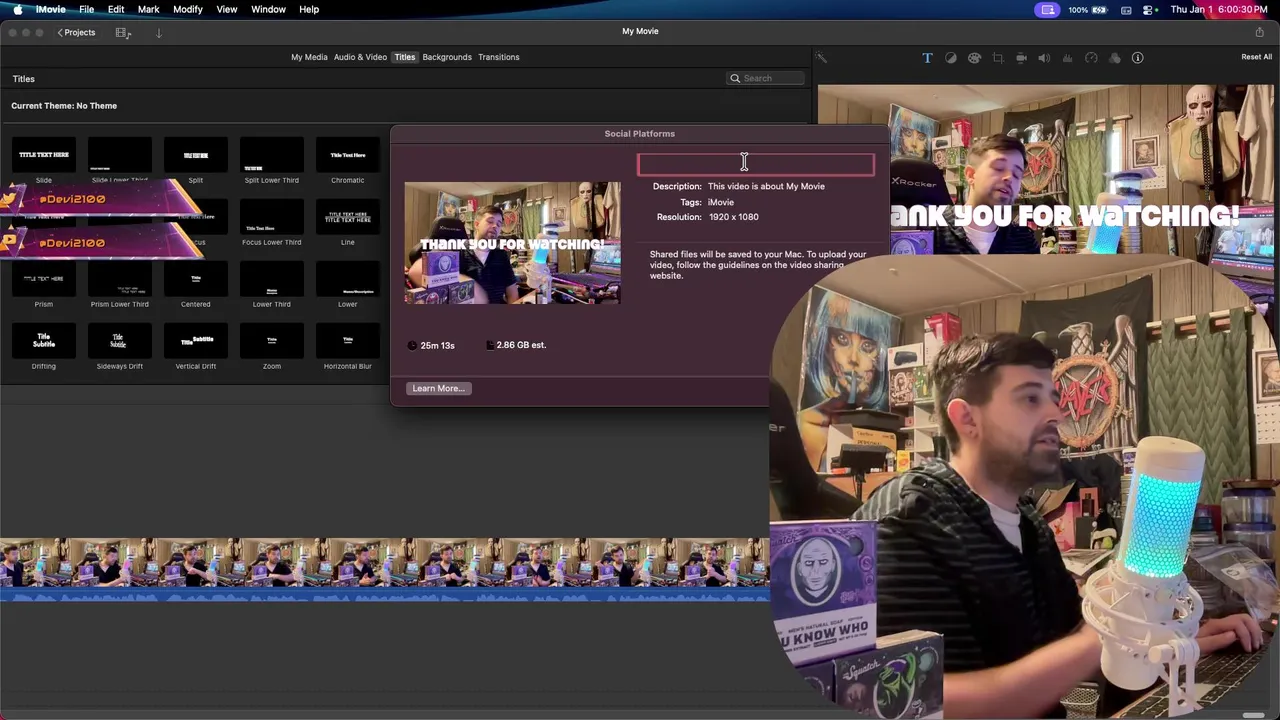The width and height of the screenshot is (1280, 720).
Task: Select the Titles inspector T icon
Action: point(927,58)
